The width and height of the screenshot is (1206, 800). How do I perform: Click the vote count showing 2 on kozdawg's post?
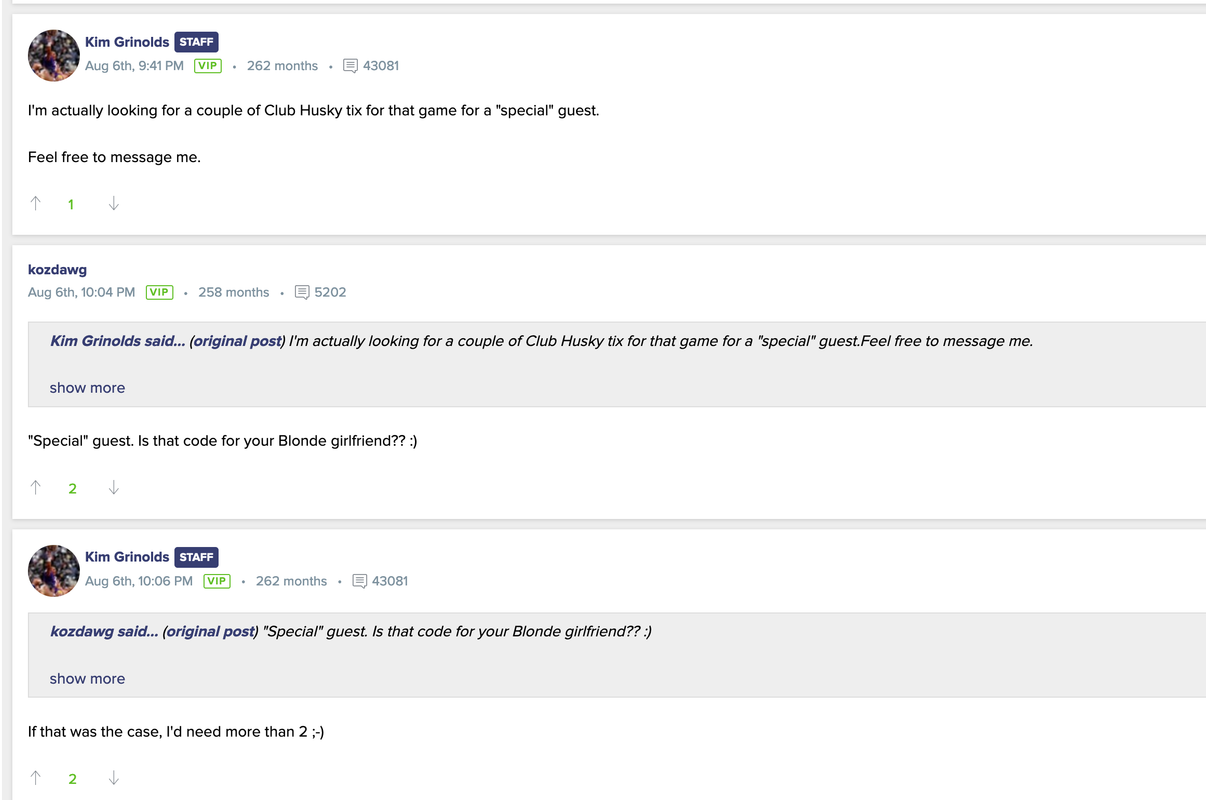tap(72, 488)
